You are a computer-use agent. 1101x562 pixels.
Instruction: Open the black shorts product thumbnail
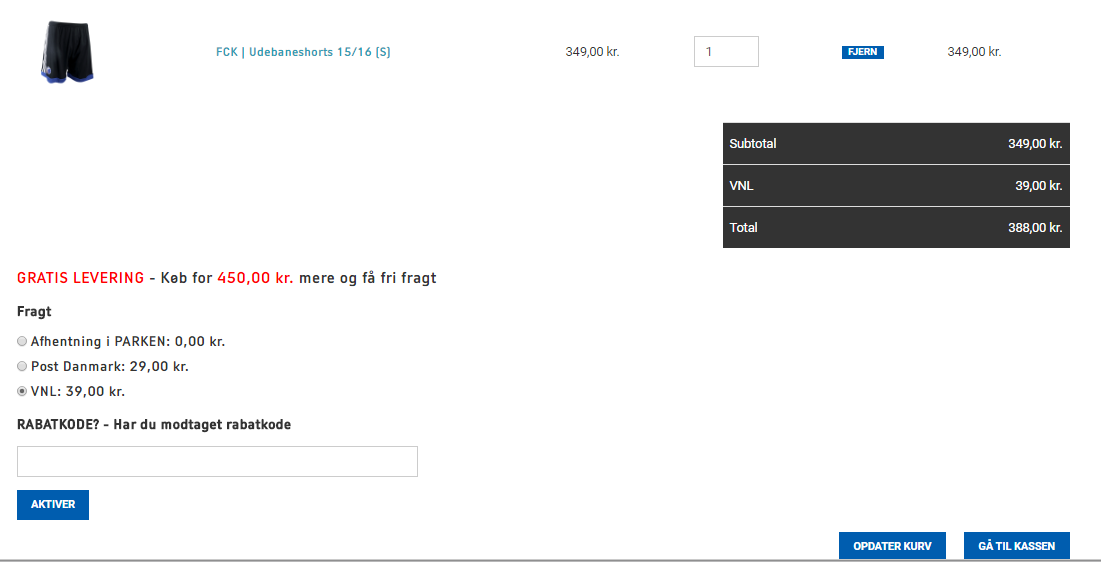(67, 51)
